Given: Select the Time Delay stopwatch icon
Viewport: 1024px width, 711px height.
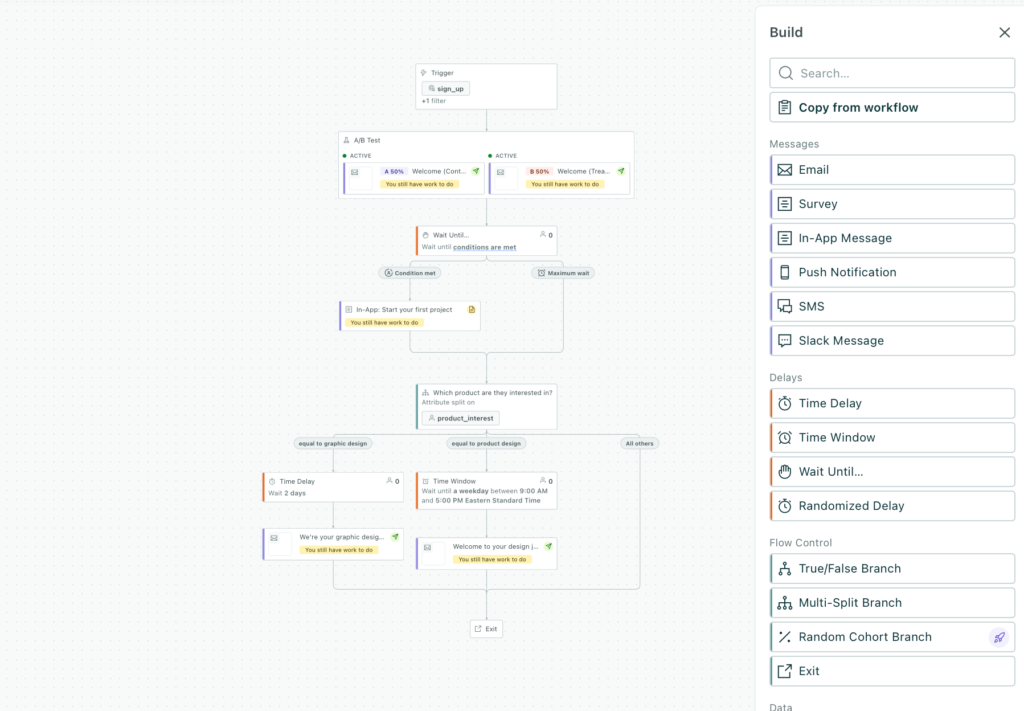Looking at the screenshot, I should click(x=787, y=403).
